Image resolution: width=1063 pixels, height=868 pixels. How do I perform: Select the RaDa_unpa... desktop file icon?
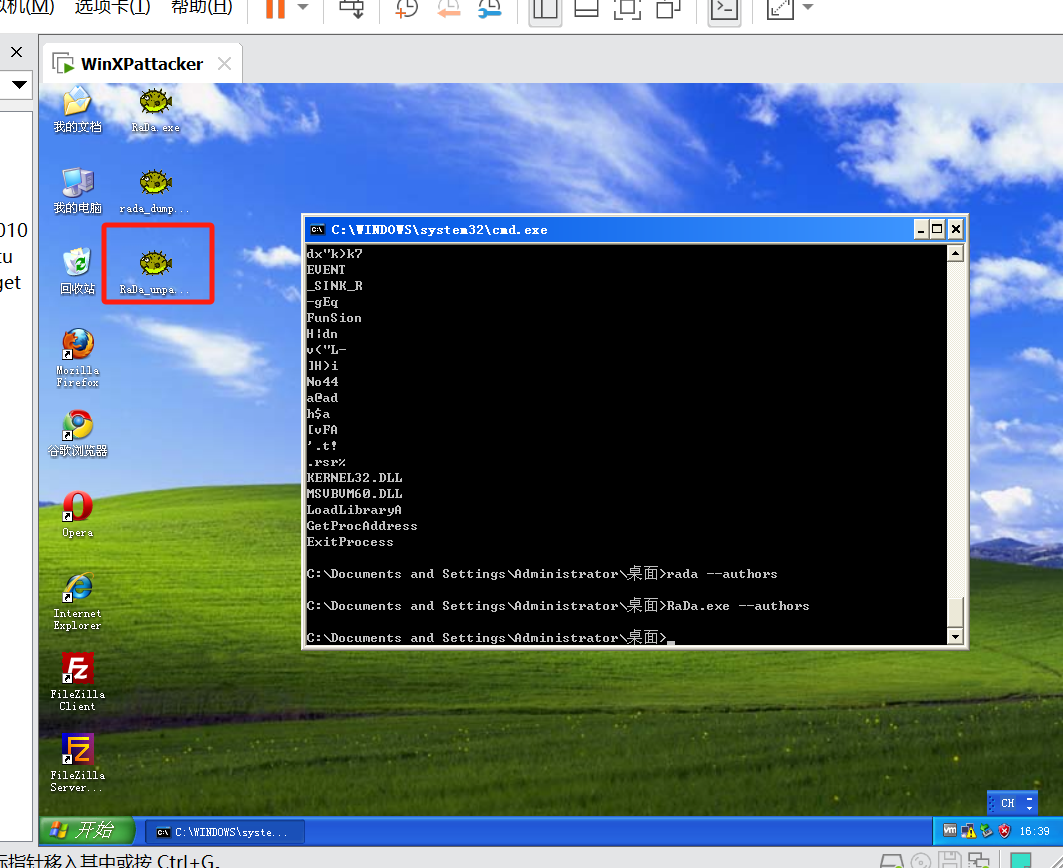(155, 271)
